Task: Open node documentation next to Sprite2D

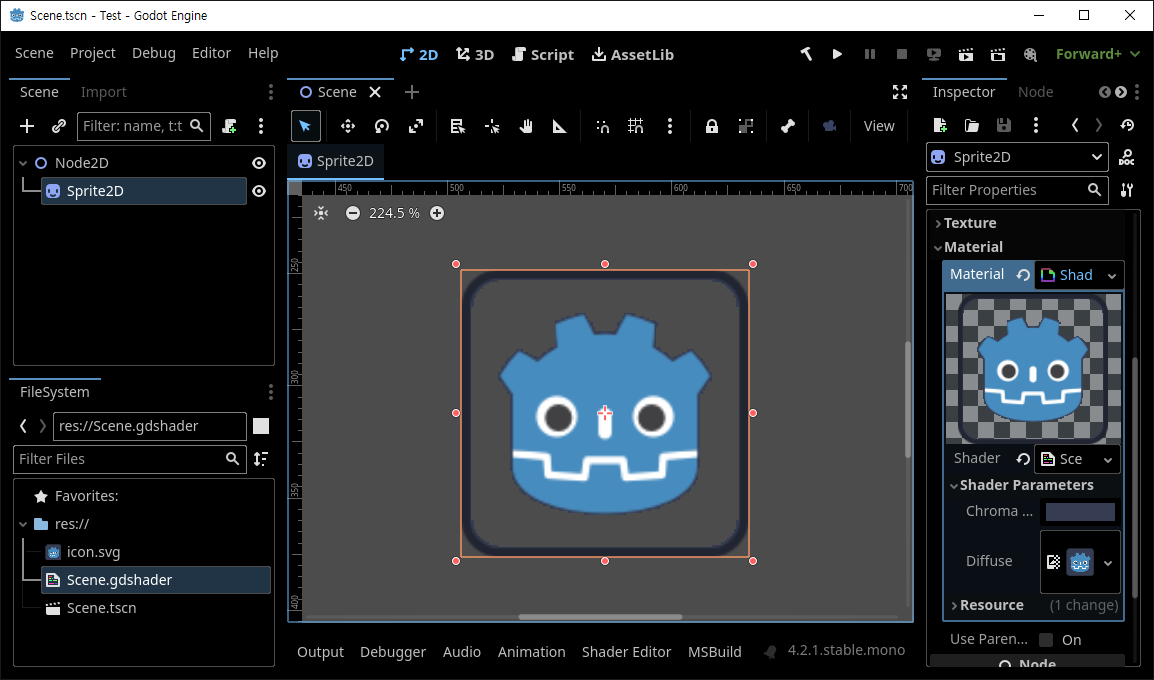Action: (x=1126, y=157)
